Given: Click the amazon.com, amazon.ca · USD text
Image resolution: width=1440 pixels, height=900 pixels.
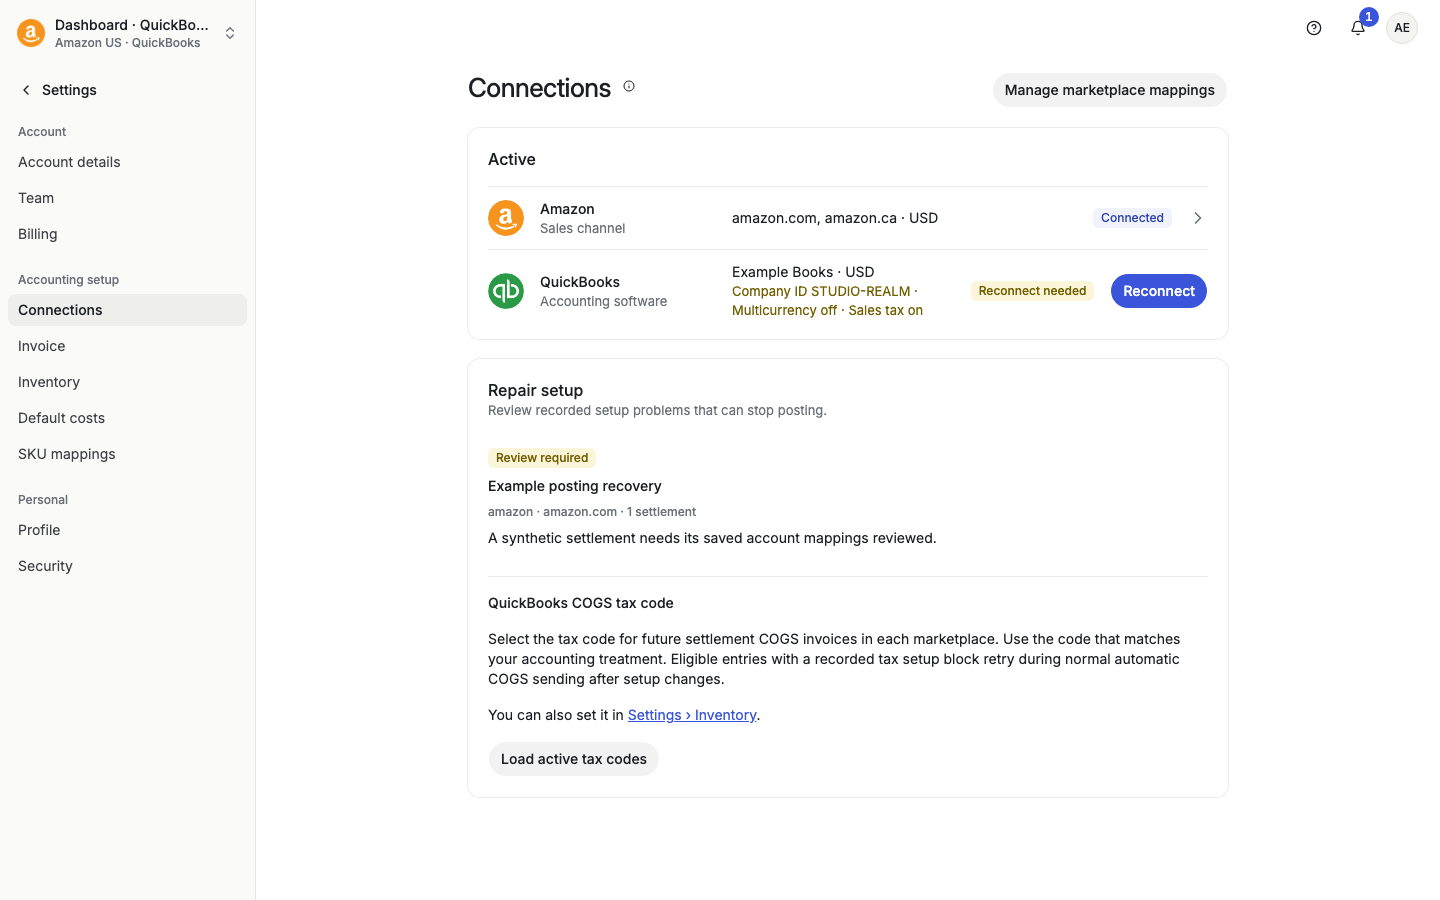Looking at the screenshot, I should (835, 218).
